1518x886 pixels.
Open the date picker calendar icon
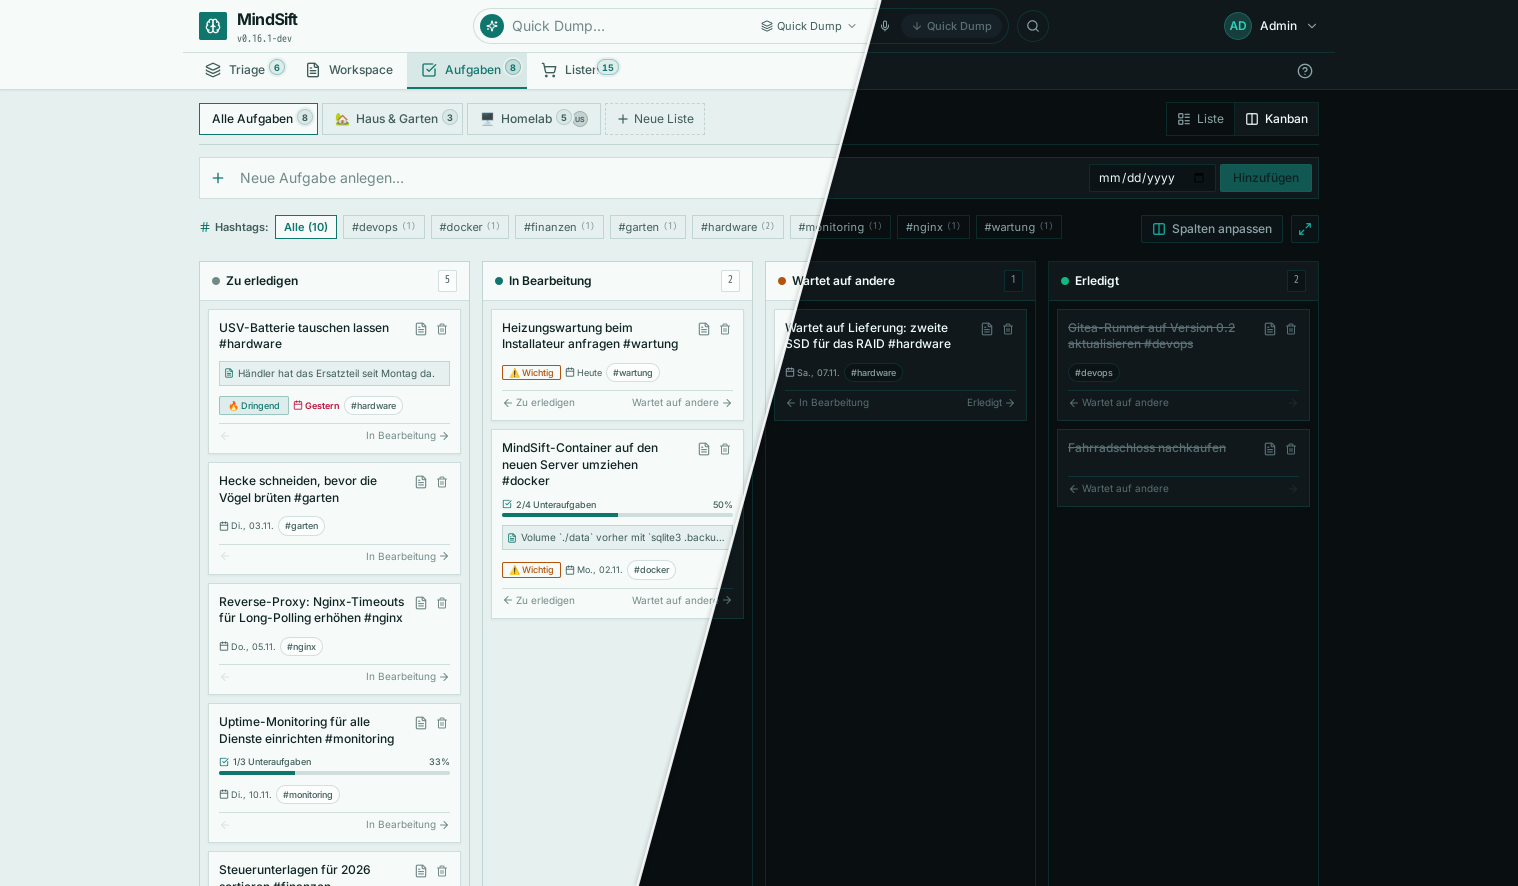click(1199, 178)
